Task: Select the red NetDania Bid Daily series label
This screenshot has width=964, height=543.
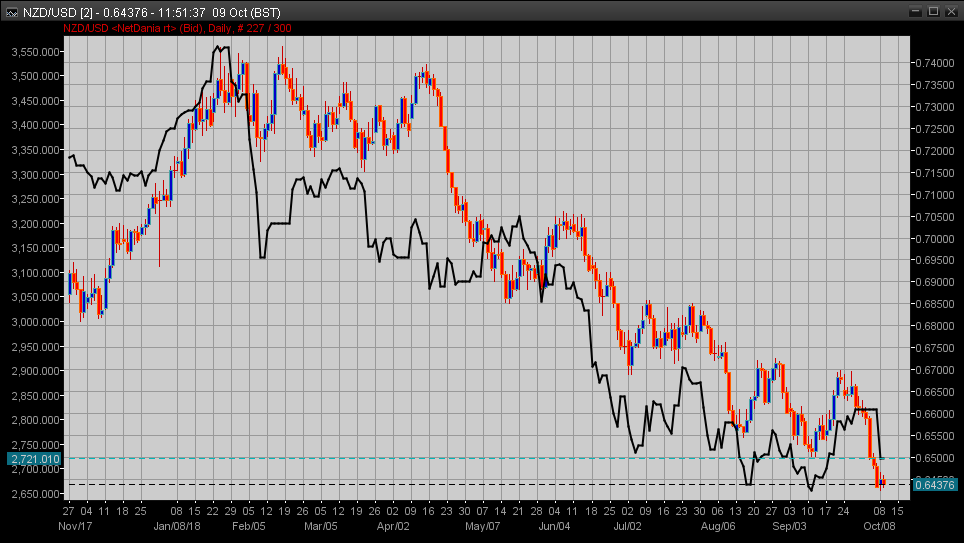Action: tap(178, 28)
